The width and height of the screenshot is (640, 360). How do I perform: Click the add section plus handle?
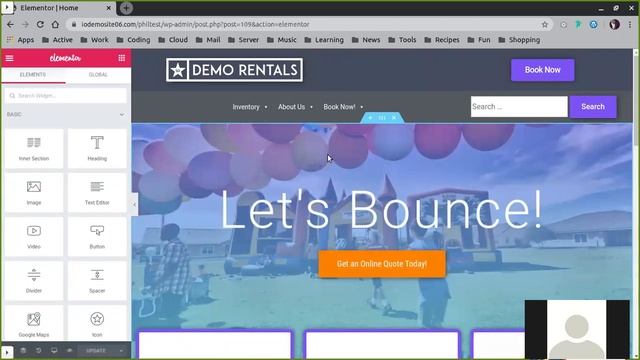tap(370, 118)
